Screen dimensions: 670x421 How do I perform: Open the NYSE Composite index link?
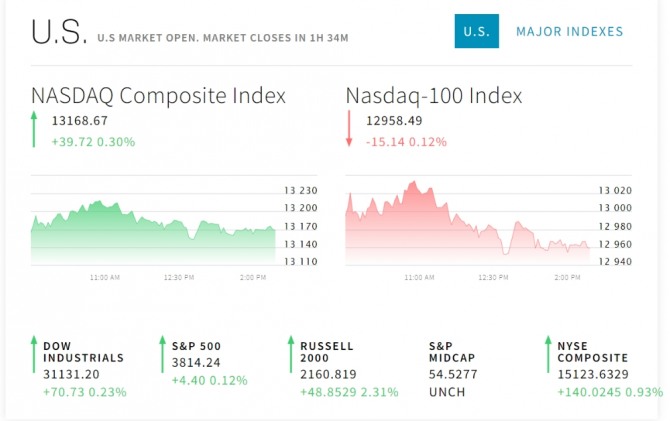click(592, 351)
